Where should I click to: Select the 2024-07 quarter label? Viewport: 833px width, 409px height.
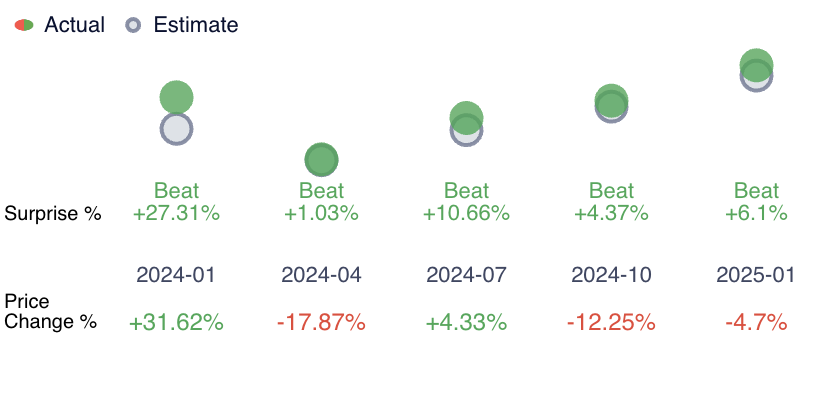(x=466, y=275)
